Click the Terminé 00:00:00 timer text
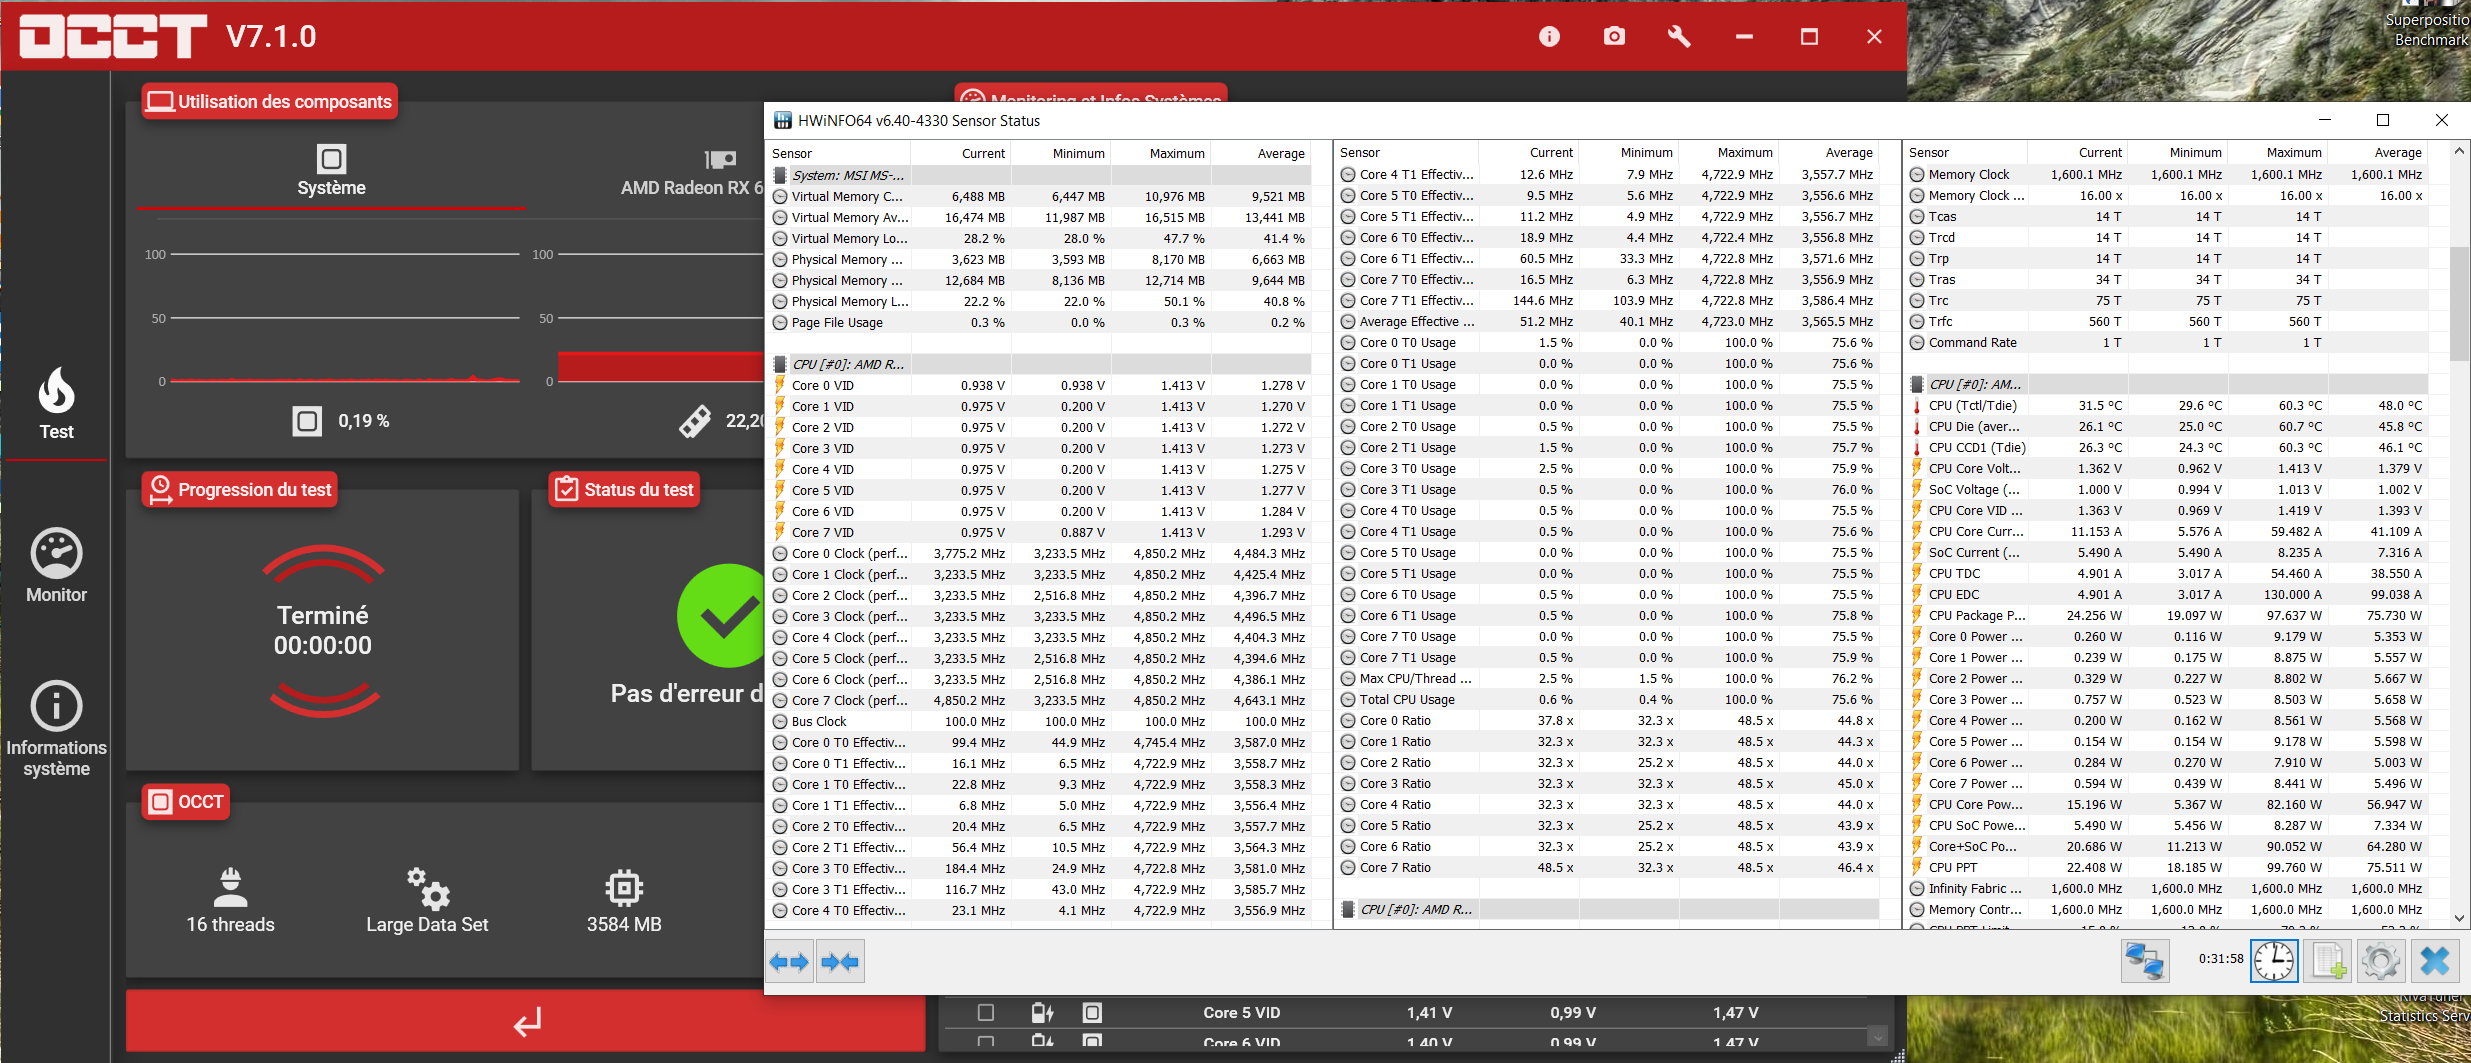 pos(323,630)
